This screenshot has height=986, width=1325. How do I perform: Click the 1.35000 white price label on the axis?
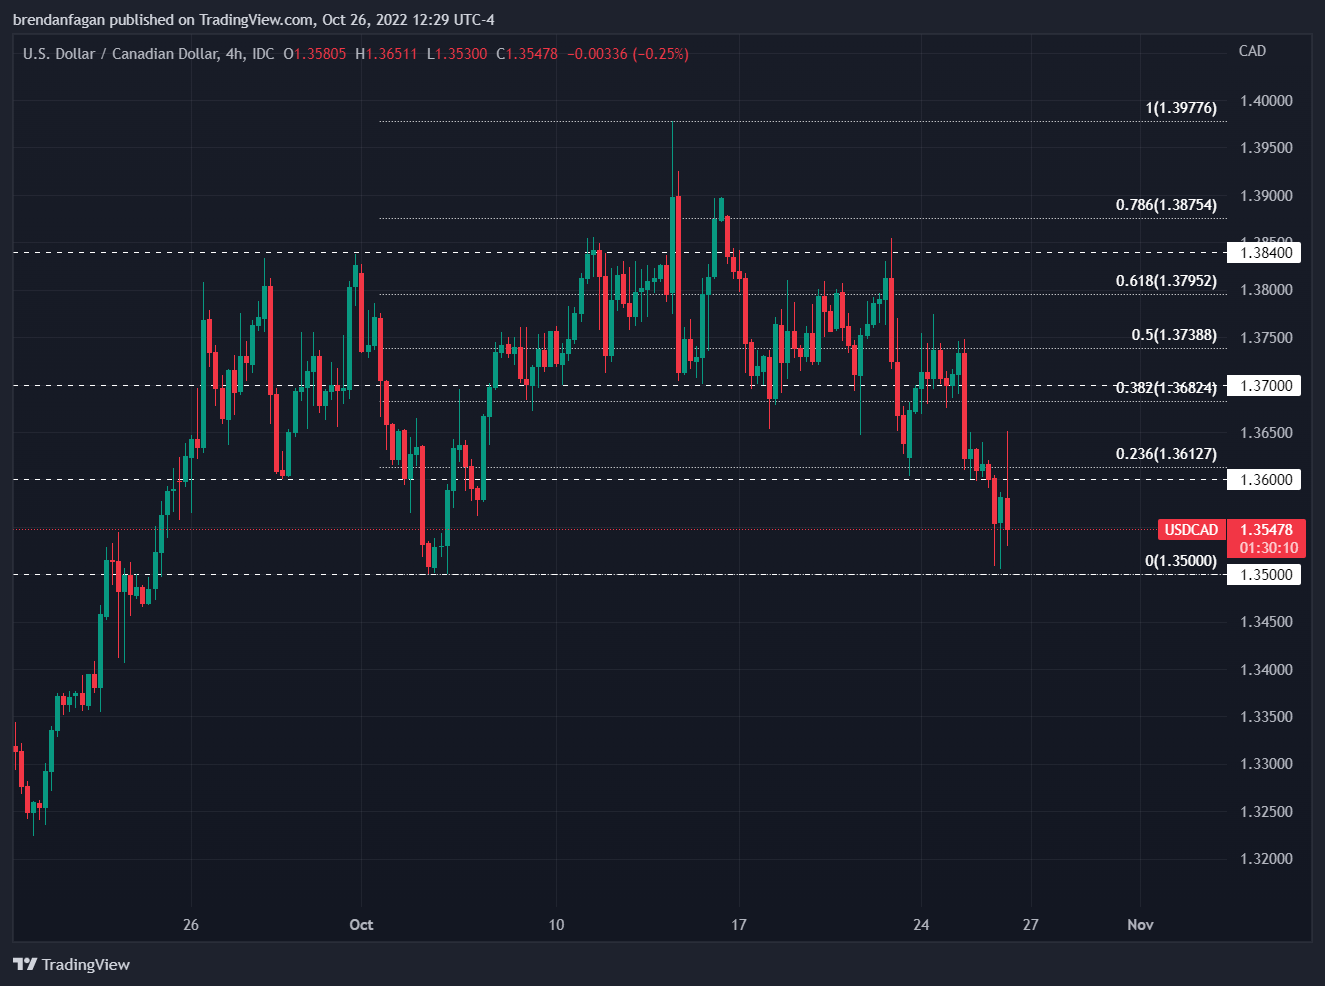[1265, 575]
